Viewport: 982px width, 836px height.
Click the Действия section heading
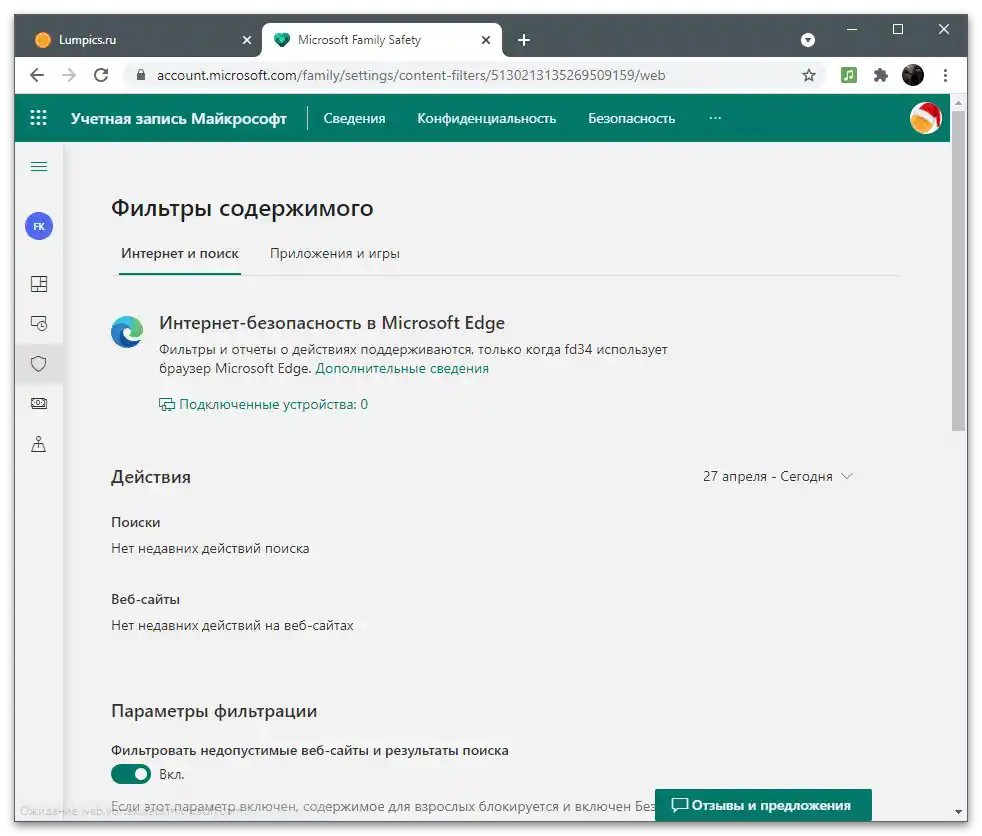point(151,477)
